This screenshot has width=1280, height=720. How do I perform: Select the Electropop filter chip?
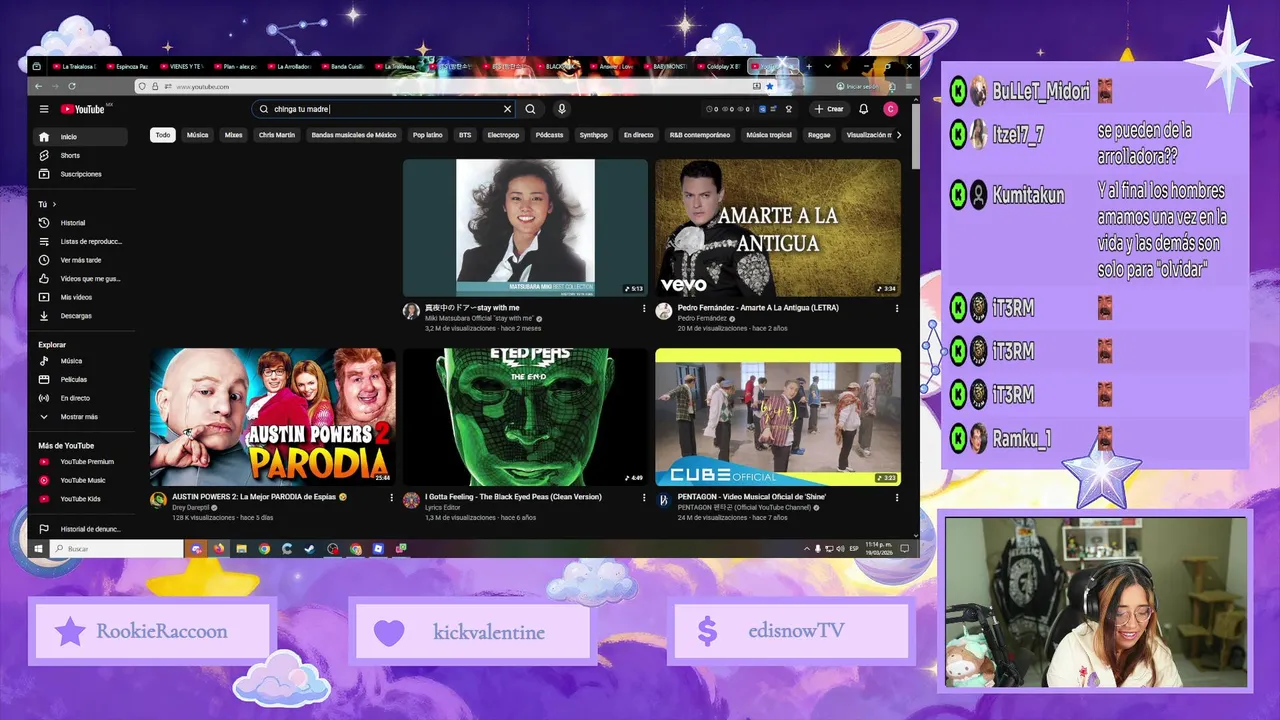coord(503,135)
